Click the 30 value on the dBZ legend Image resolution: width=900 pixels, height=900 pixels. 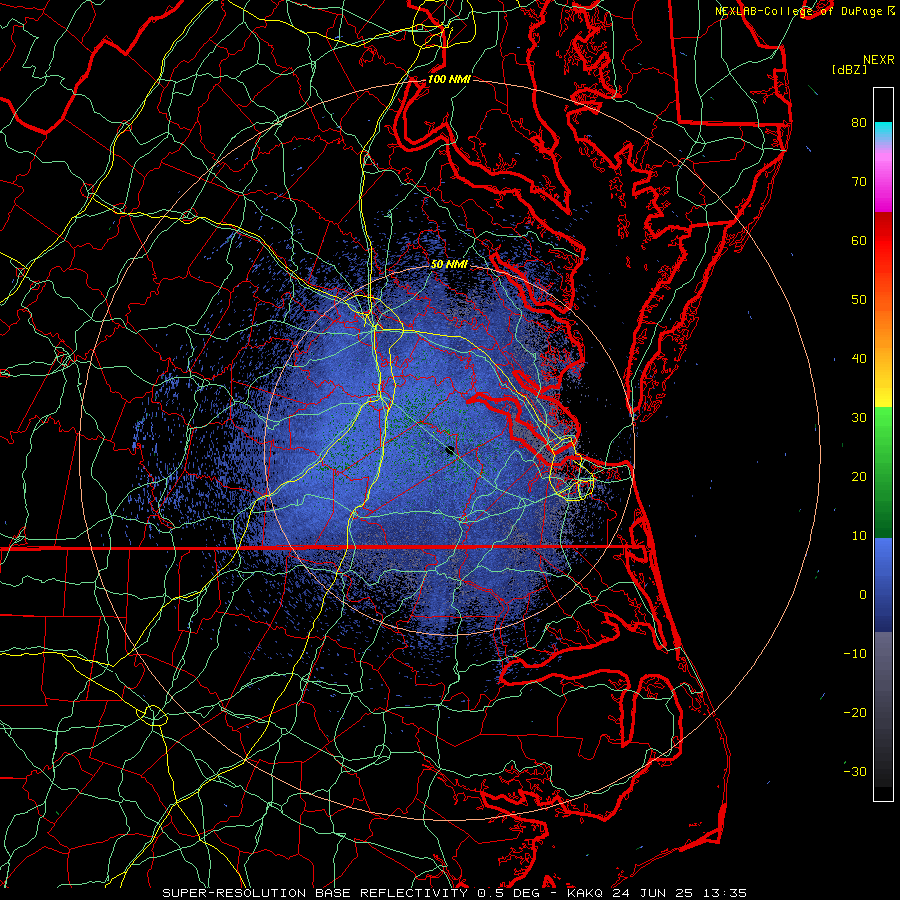(859, 418)
